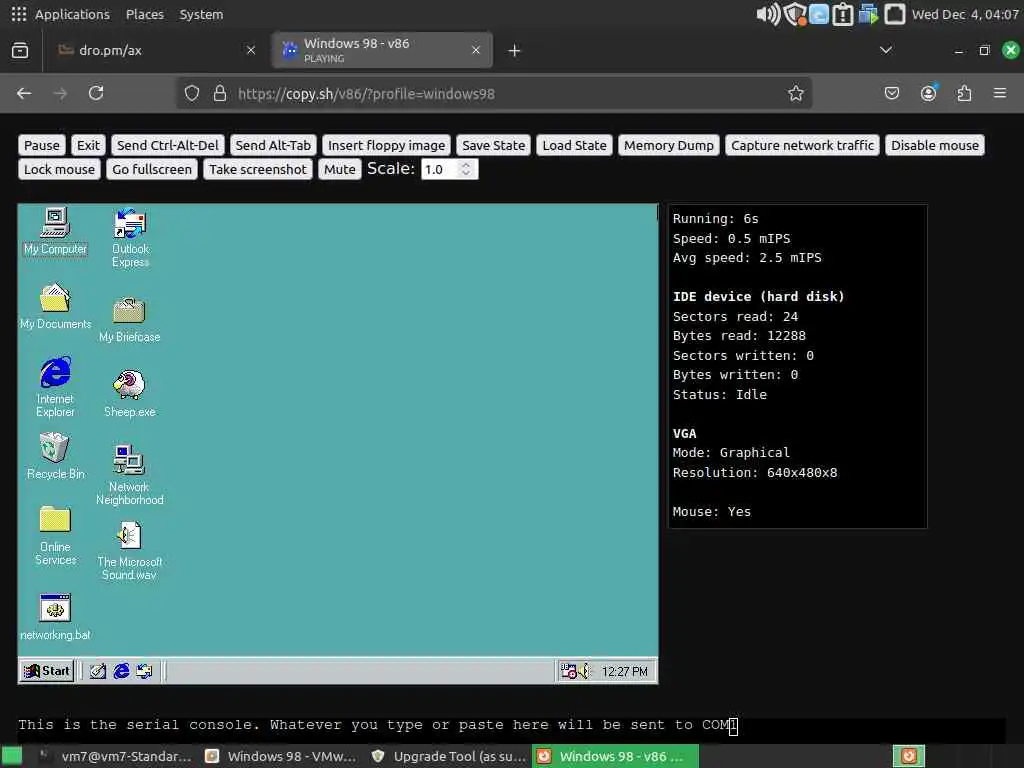Open the Firefox hamburger menu
The image size is (1024, 768).
tap(1000, 93)
